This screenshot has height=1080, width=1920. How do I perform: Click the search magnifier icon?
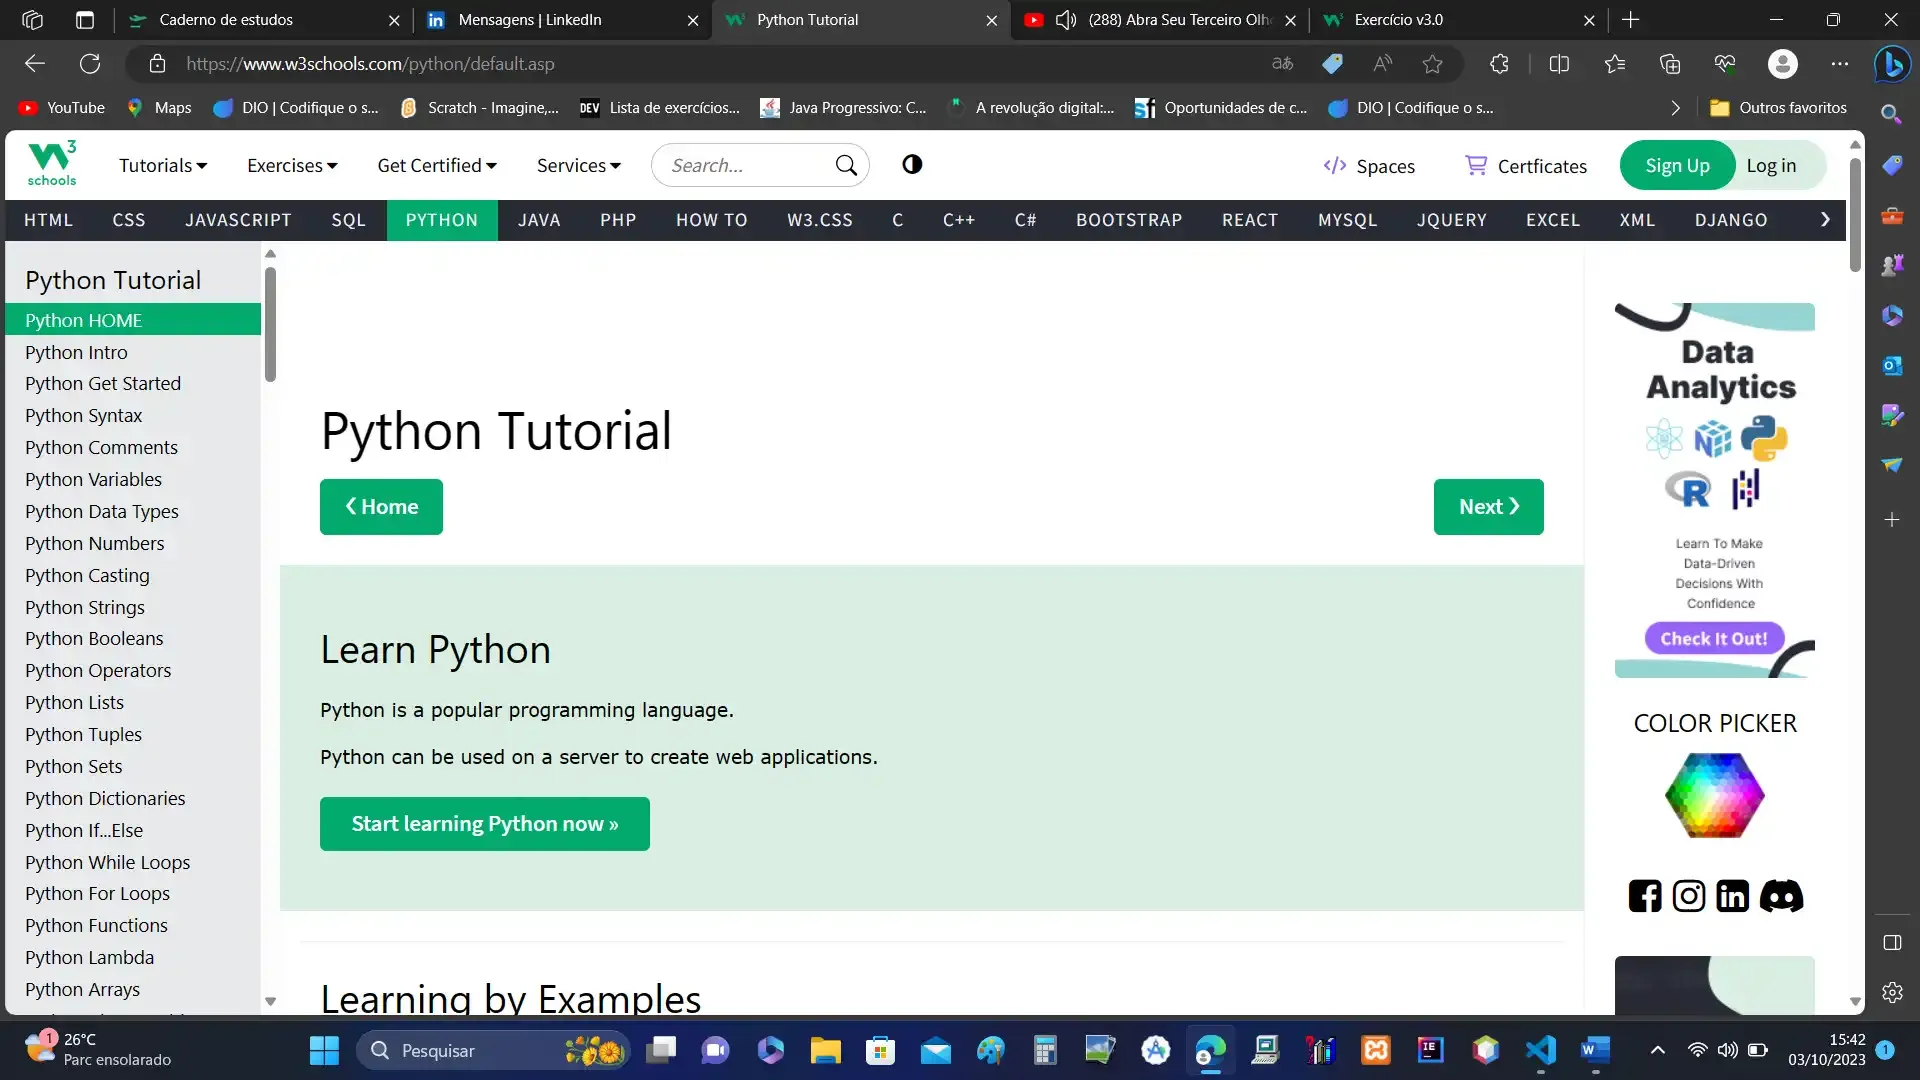pyautogui.click(x=846, y=165)
